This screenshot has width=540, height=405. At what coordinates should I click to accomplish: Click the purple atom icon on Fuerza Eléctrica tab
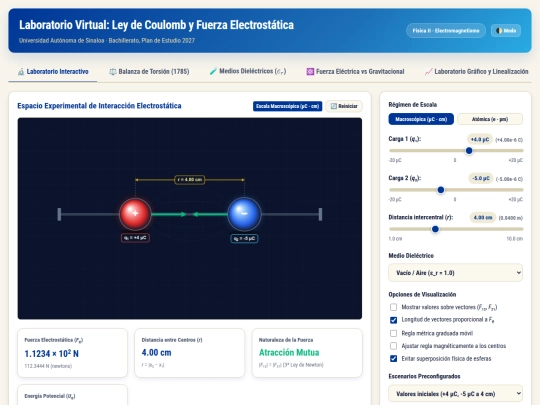(310, 72)
